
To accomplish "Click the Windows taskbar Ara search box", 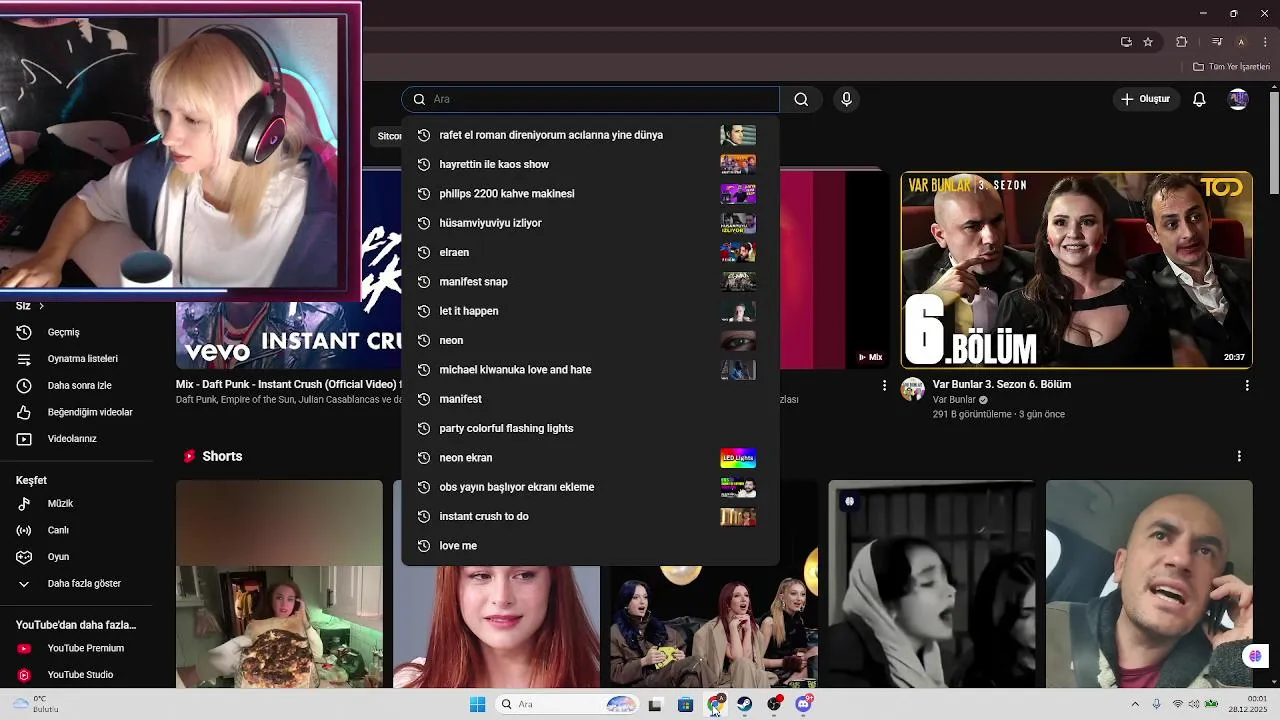I will tap(567, 704).
